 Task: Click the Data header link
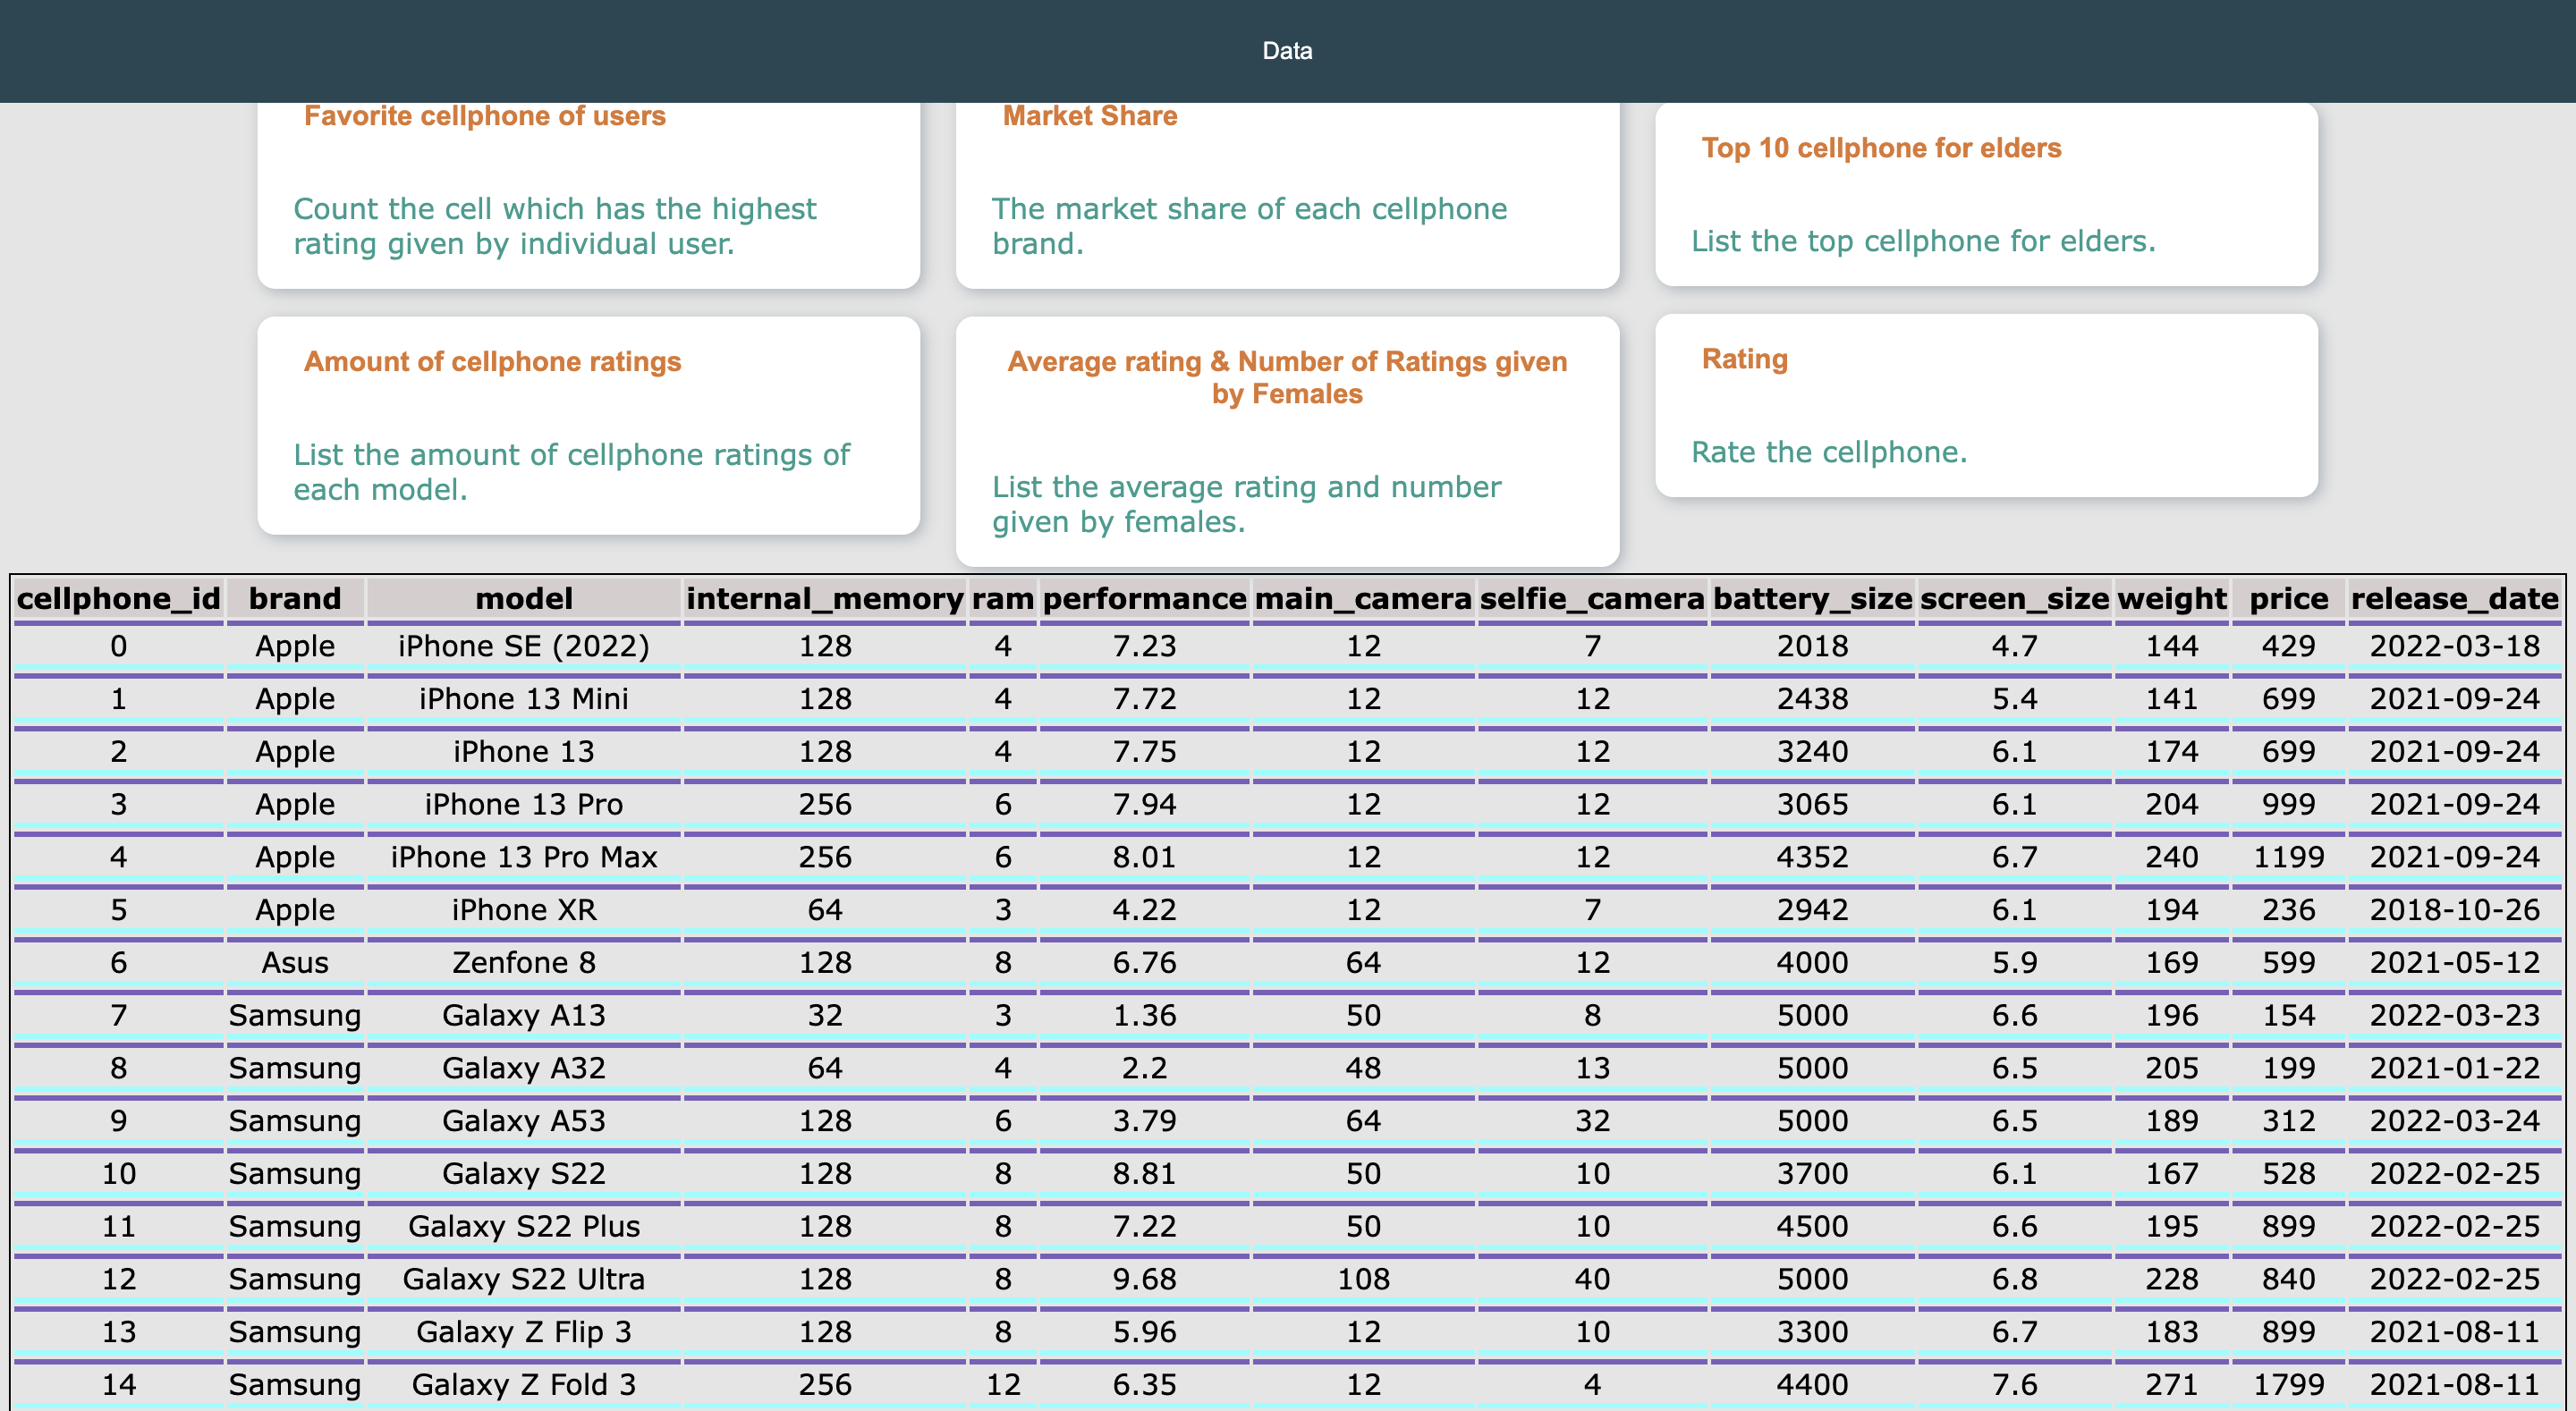click(x=1287, y=51)
